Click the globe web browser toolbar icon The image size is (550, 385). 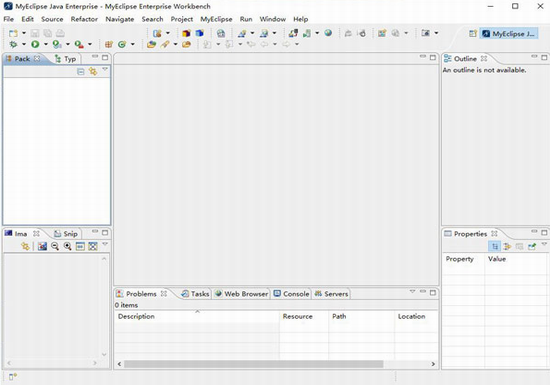[x=328, y=33]
